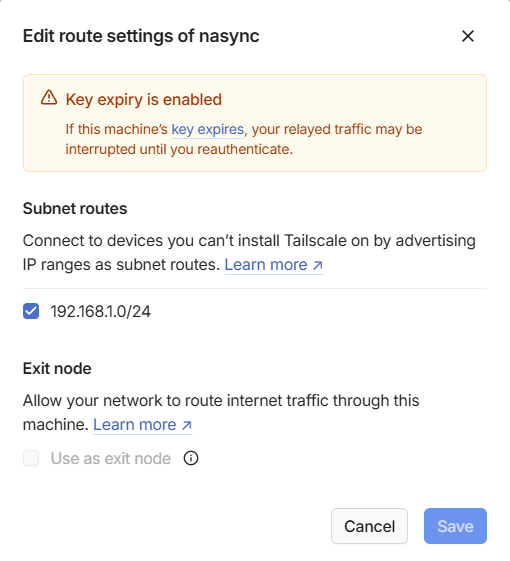Click external arrow icon beside exit node Learn more
Viewport: 510px width, 561px height.
(187, 425)
